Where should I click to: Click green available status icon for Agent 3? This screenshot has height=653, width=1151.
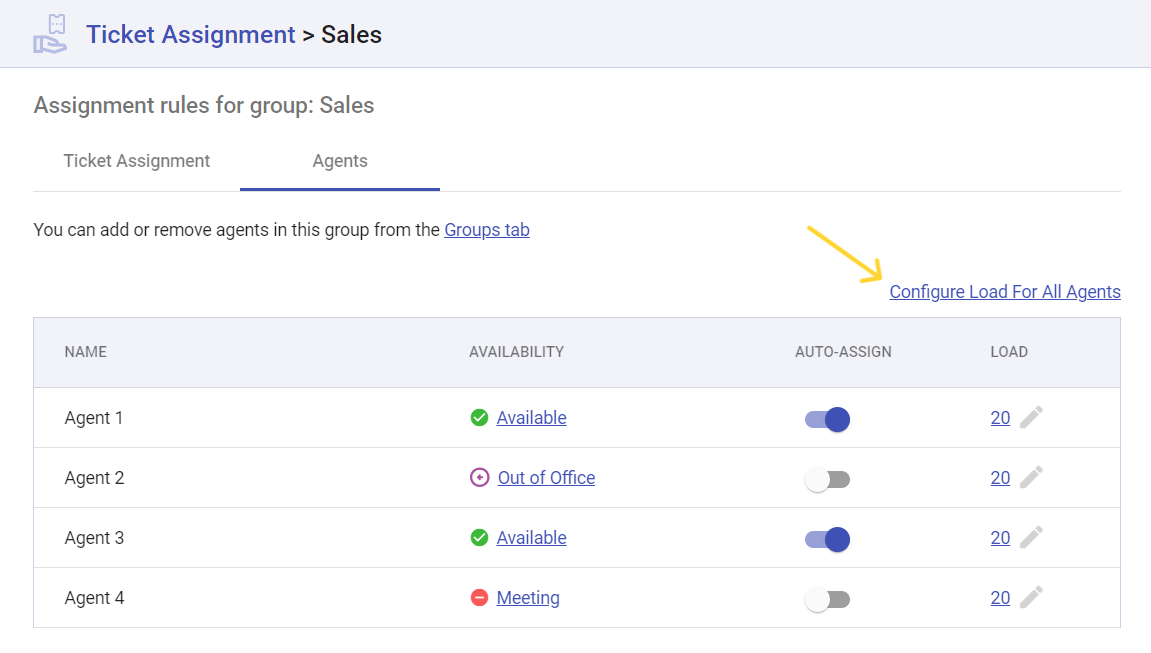479,538
